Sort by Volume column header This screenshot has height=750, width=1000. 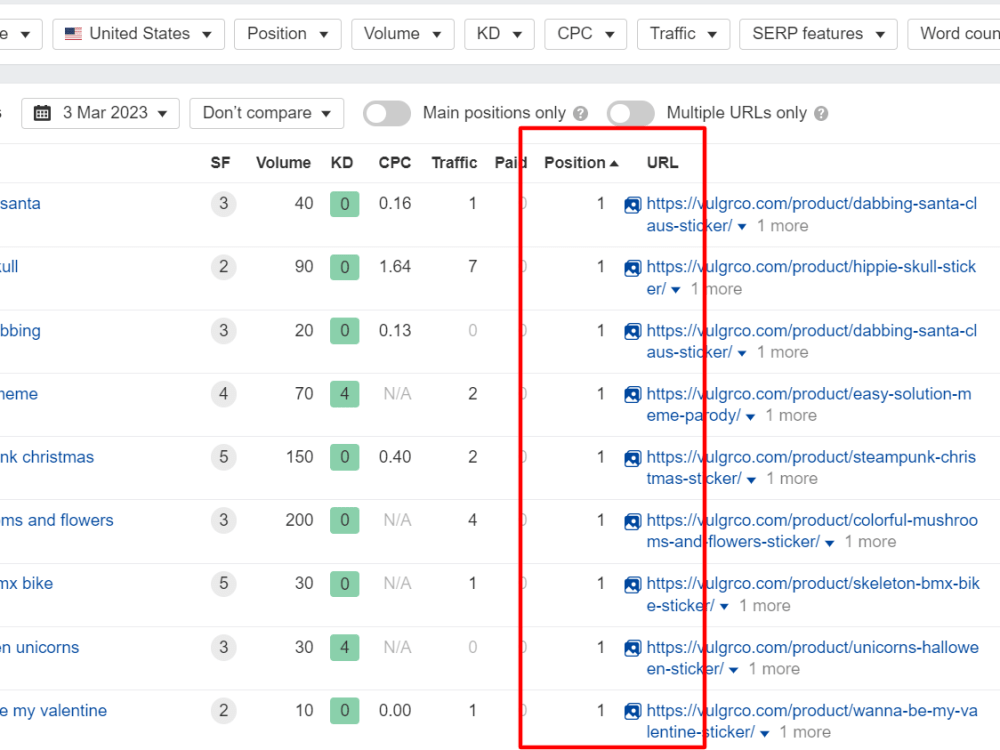[x=283, y=163]
